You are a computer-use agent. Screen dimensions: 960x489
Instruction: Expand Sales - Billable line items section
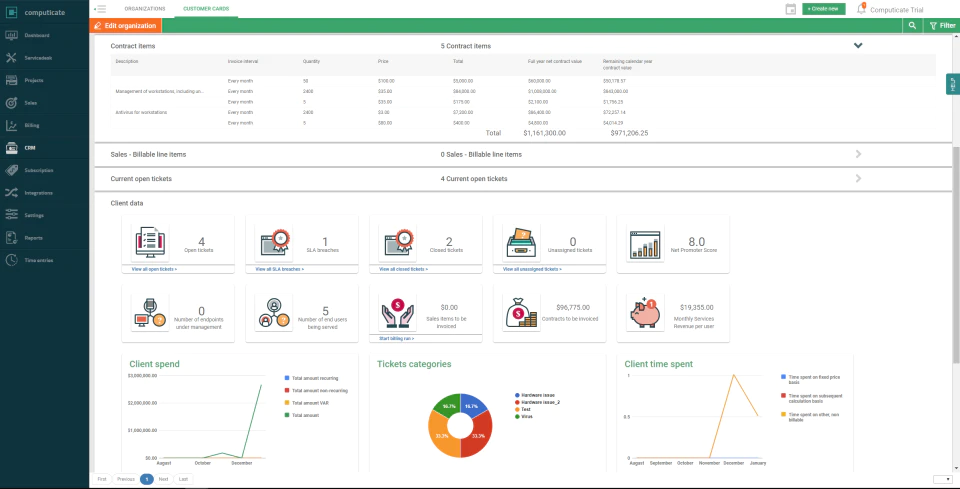[x=858, y=154]
